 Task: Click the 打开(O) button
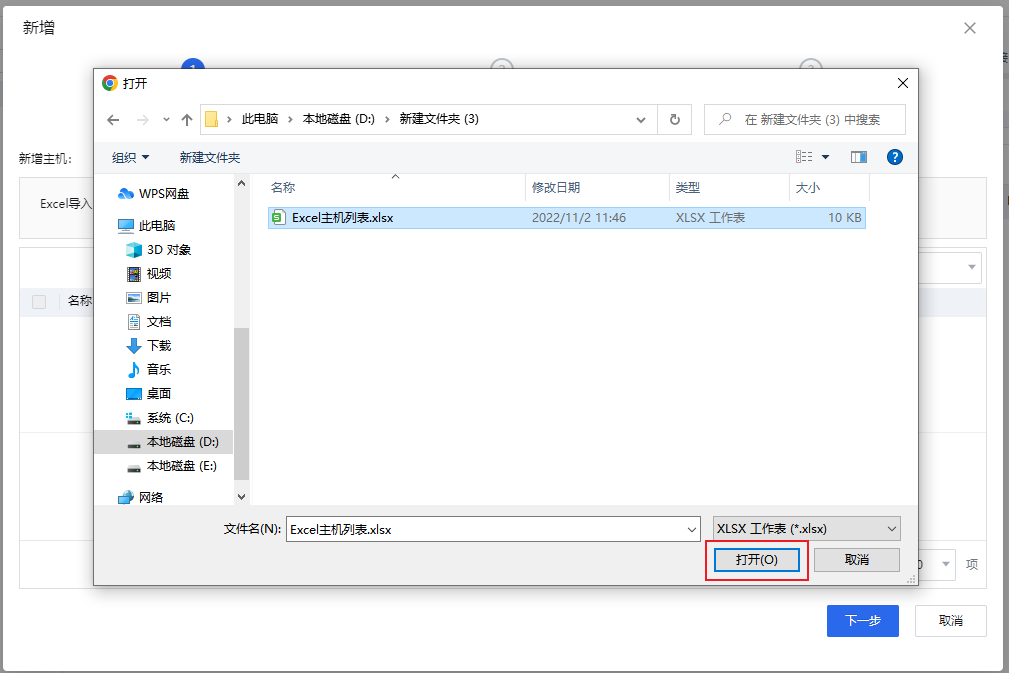click(x=757, y=559)
